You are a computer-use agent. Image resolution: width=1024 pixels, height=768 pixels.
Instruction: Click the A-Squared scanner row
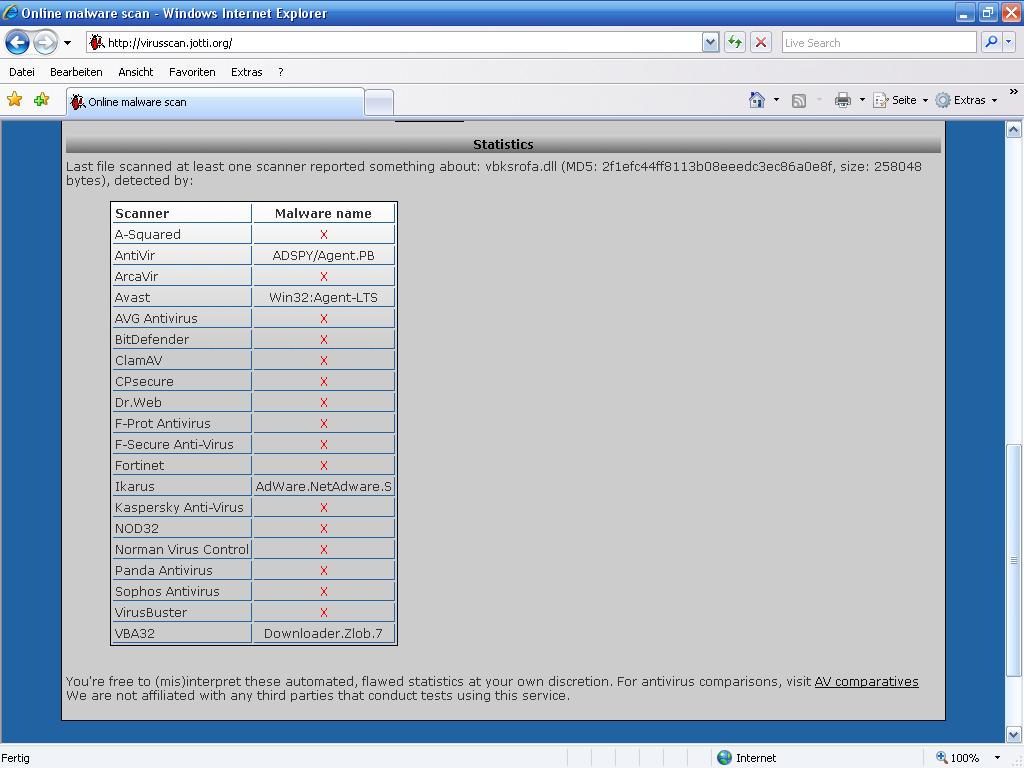(x=253, y=234)
